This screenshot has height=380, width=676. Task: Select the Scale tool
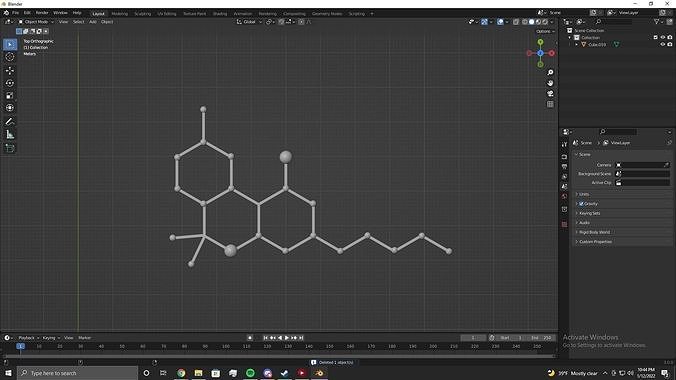10,95
